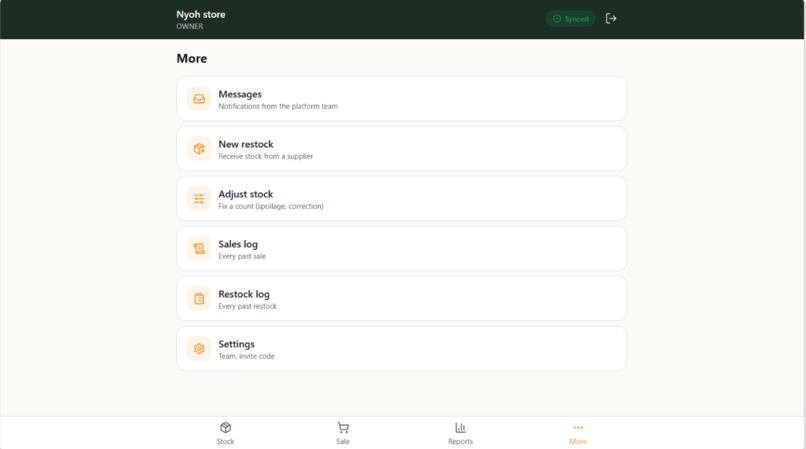Open the Restock log title
This screenshot has height=449, width=806.
tap(244, 294)
